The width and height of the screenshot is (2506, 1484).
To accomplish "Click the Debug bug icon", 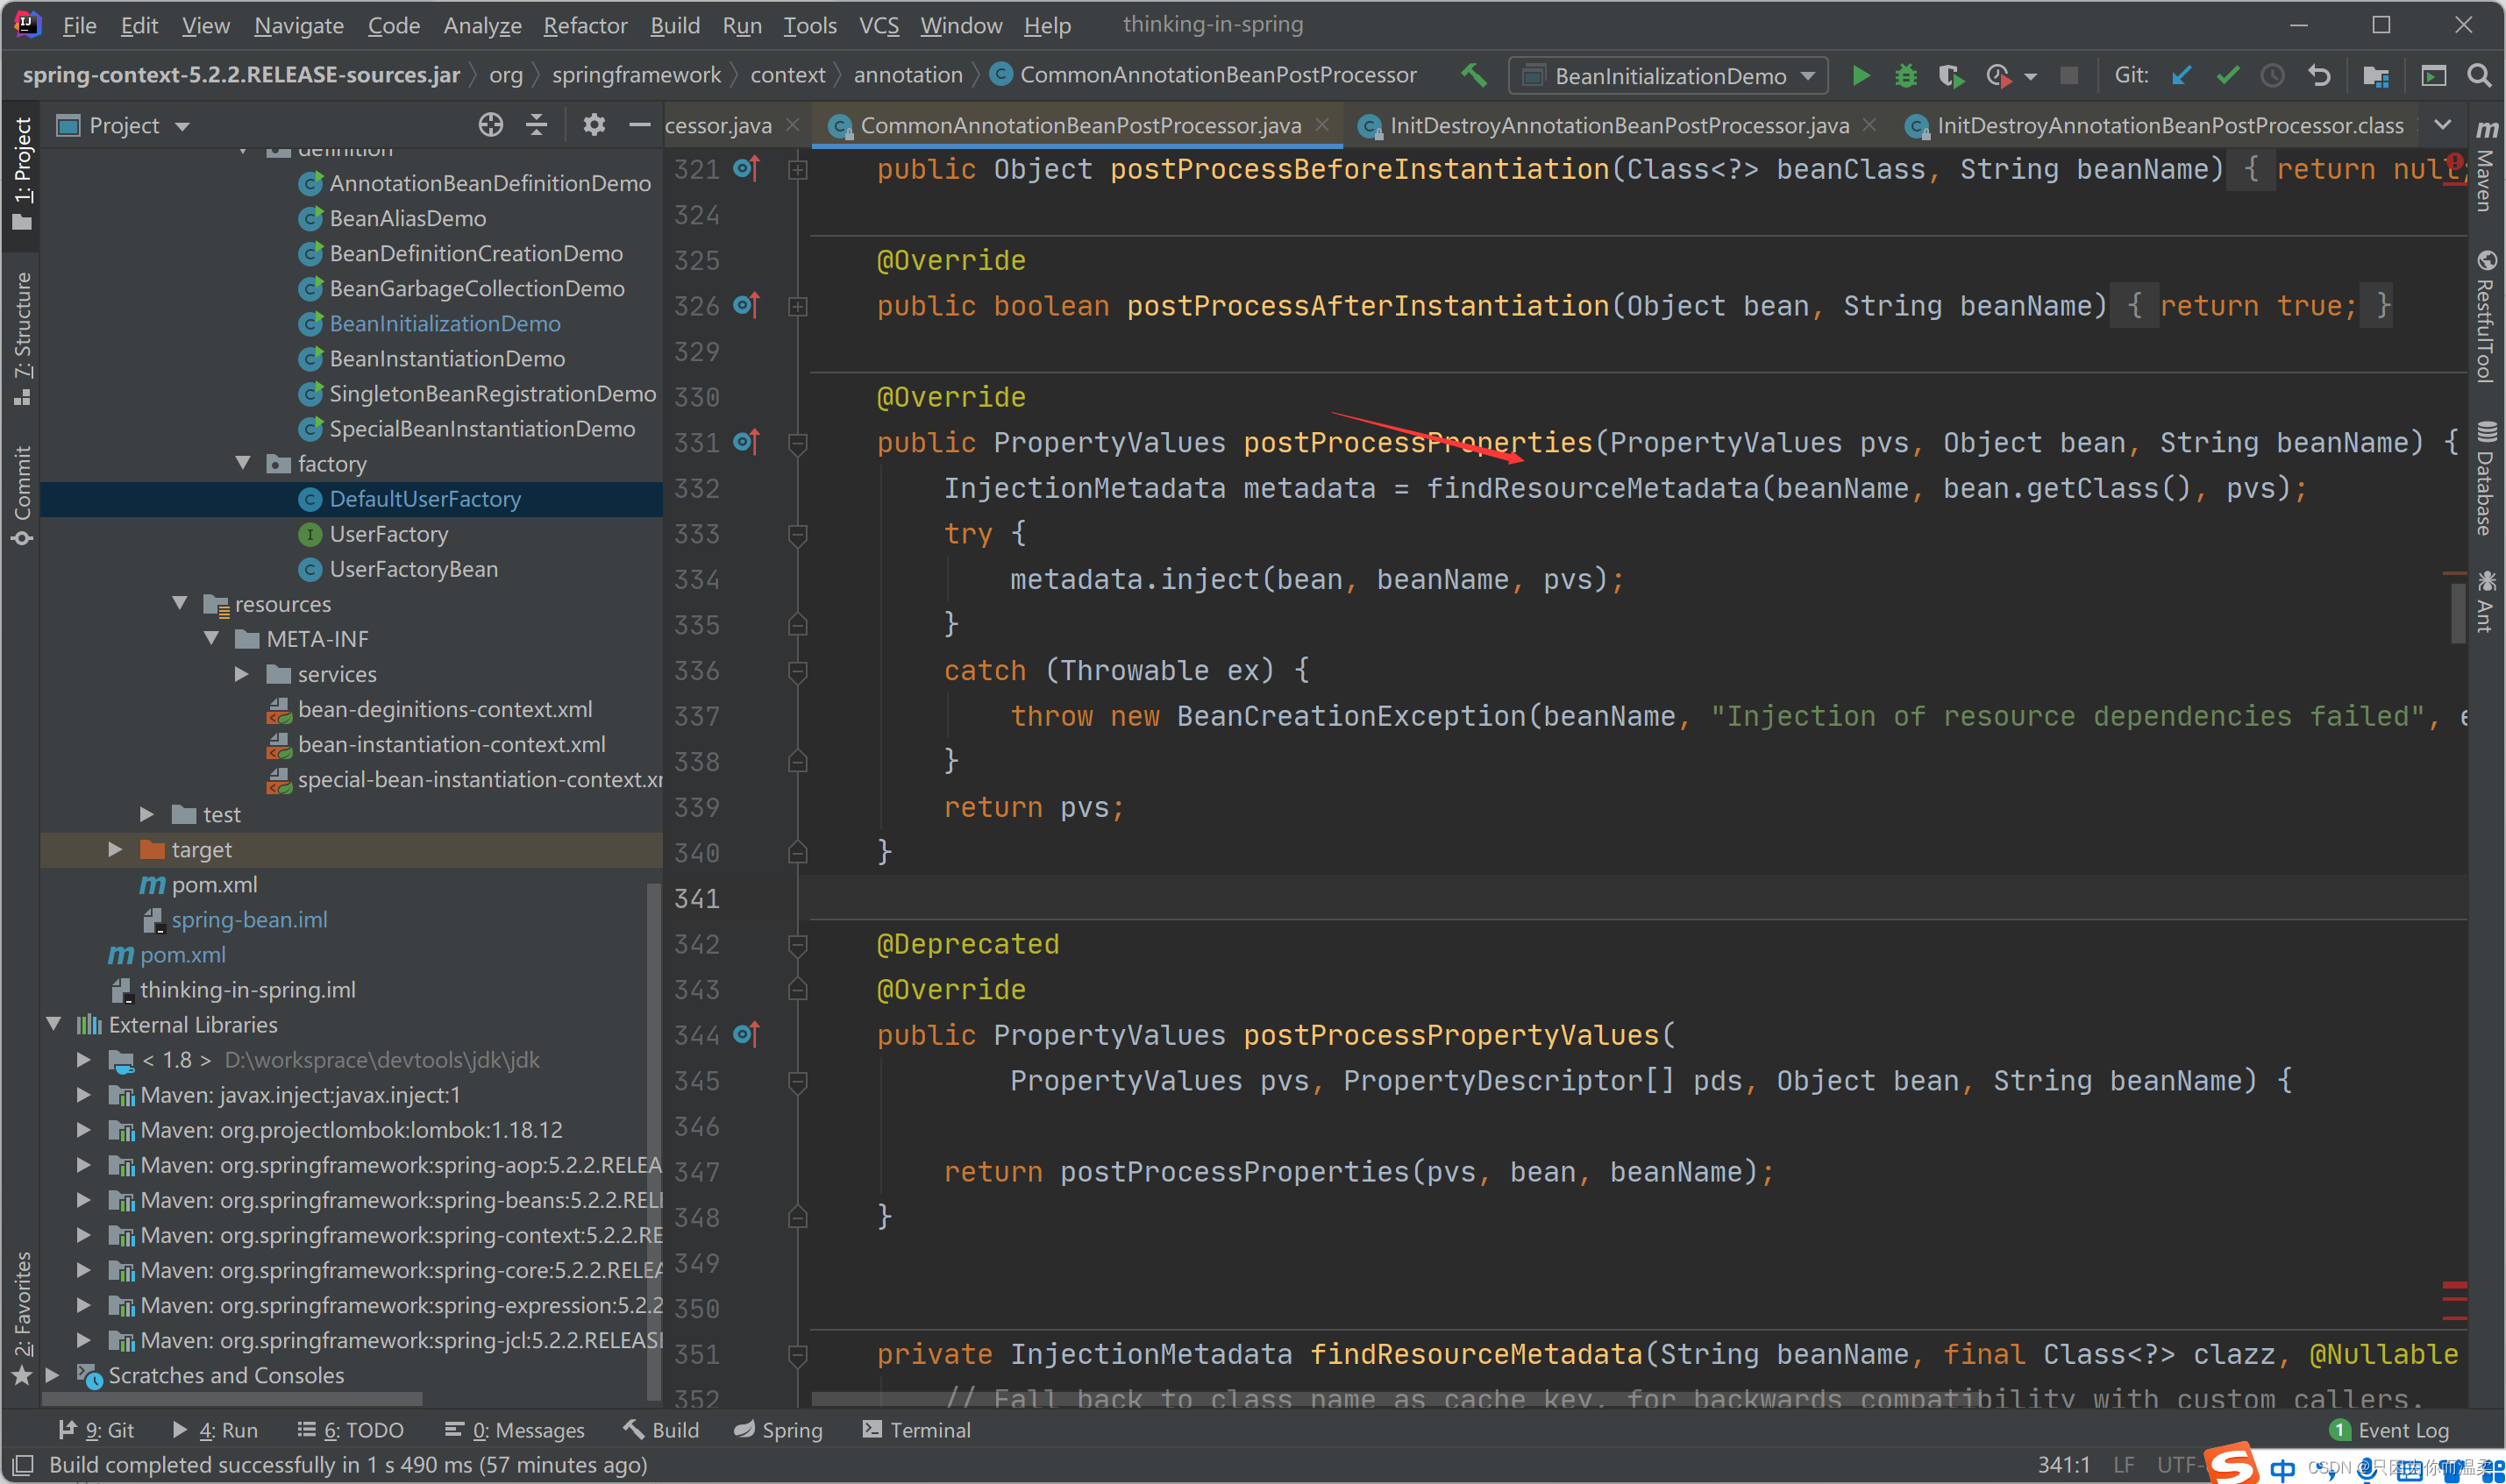I will click(x=1906, y=76).
